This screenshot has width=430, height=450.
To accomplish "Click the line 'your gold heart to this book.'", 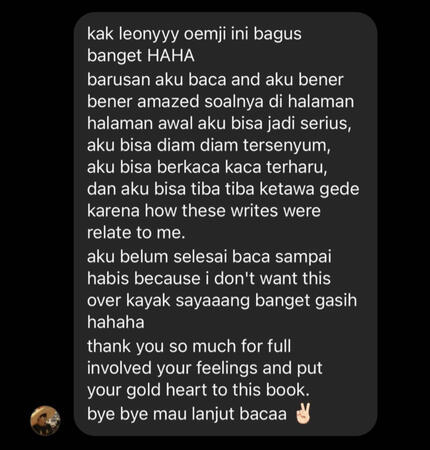I will tap(198, 390).
